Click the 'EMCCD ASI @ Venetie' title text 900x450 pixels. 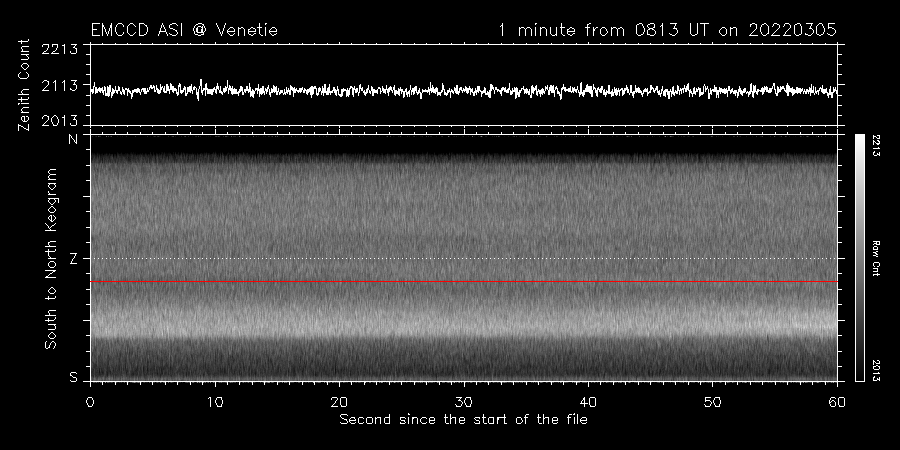tap(184, 30)
